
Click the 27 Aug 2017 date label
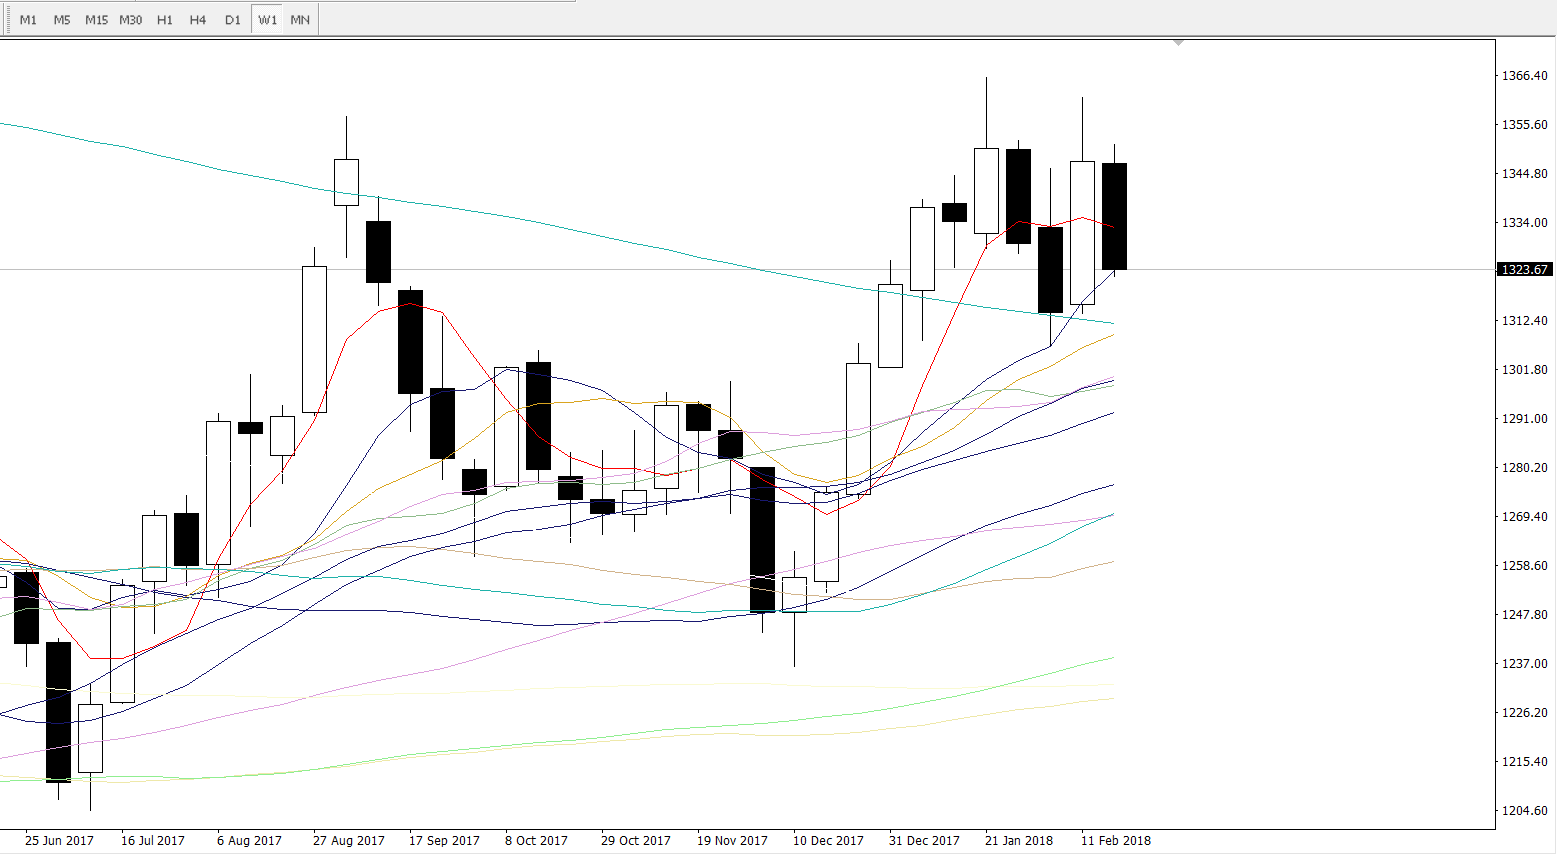348,841
